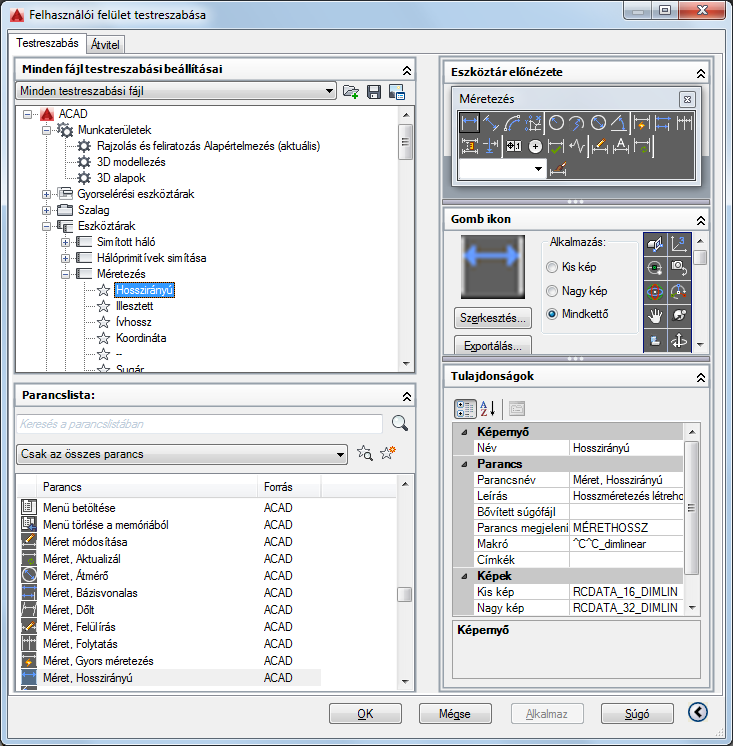Image resolution: width=733 pixels, height=746 pixels.
Task: Click the Szerkesztés... button
Action: (x=493, y=318)
